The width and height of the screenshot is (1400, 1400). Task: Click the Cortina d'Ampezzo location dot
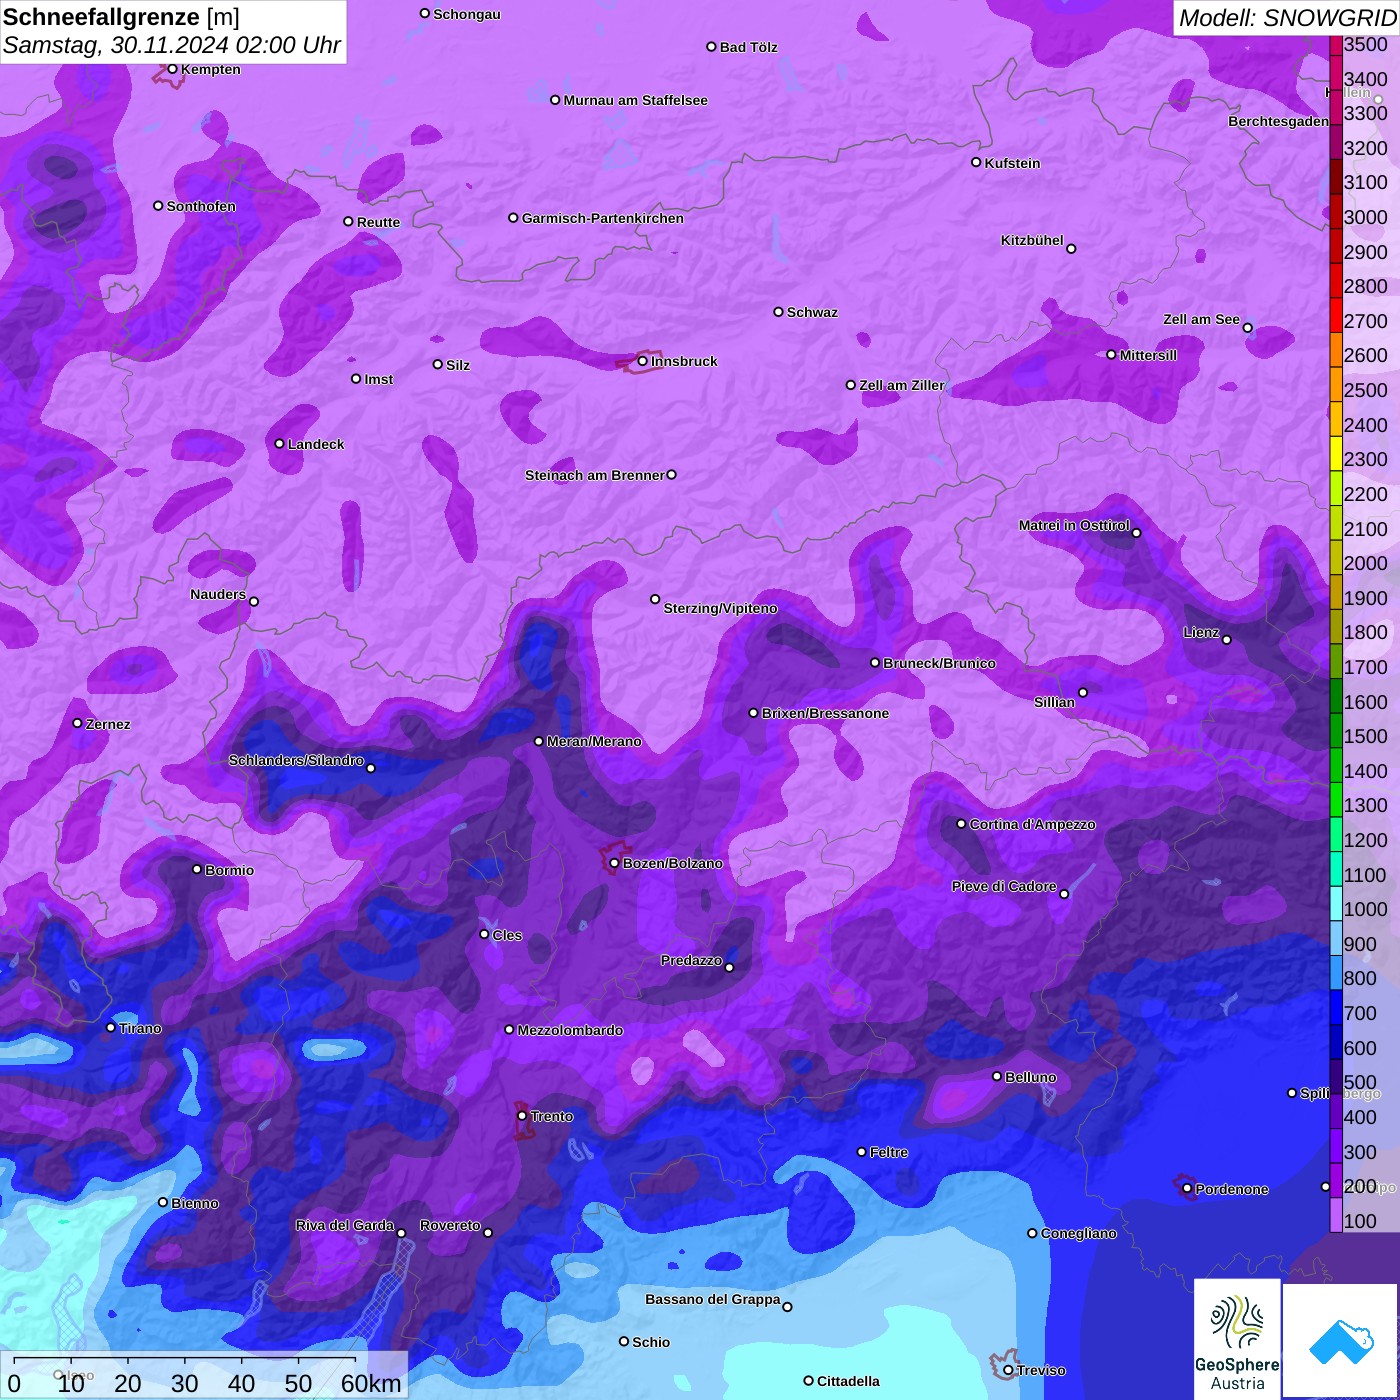click(961, 824)
